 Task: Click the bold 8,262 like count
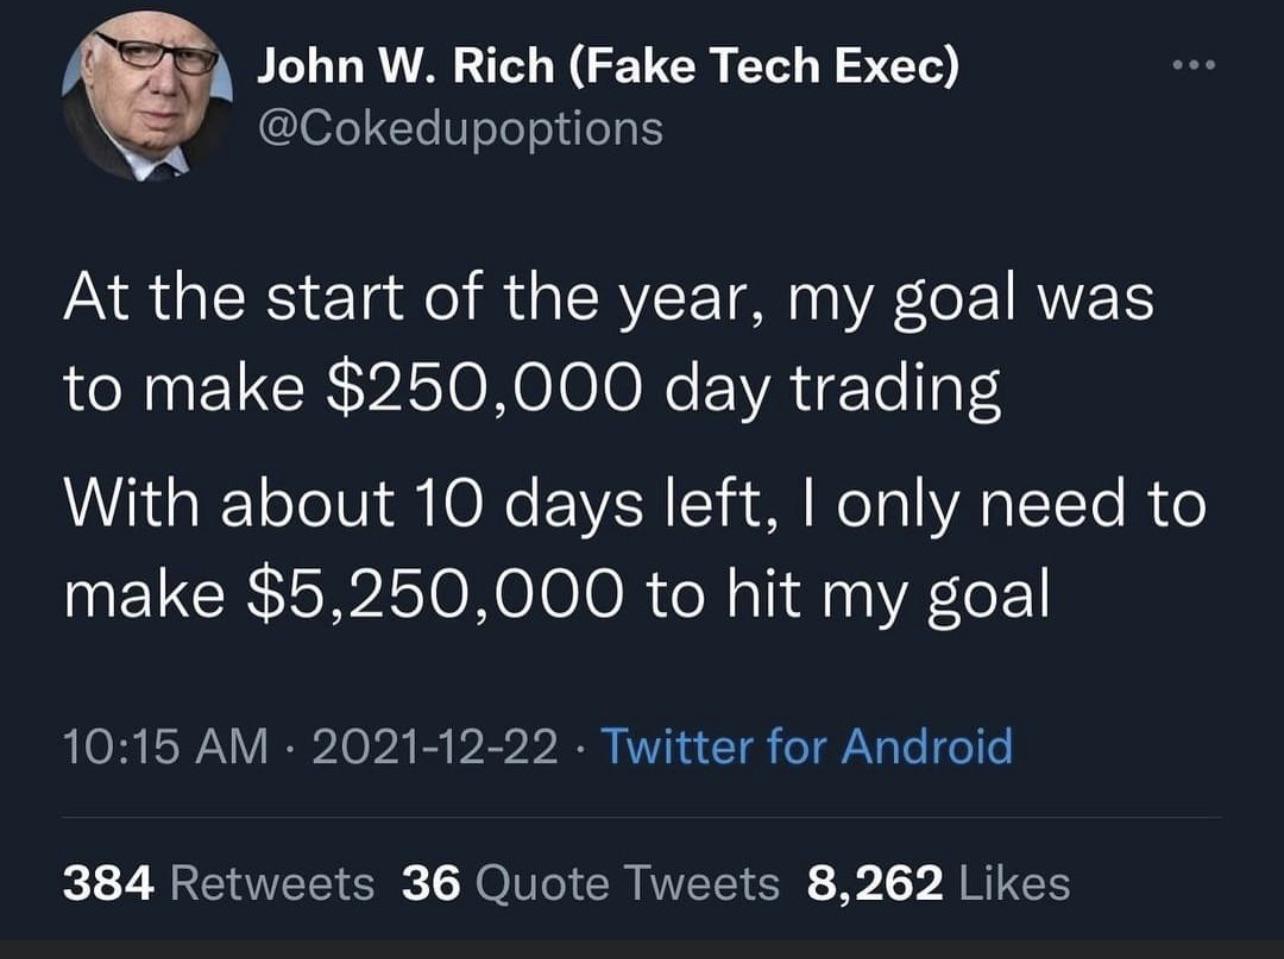click(x=874, y=883)
